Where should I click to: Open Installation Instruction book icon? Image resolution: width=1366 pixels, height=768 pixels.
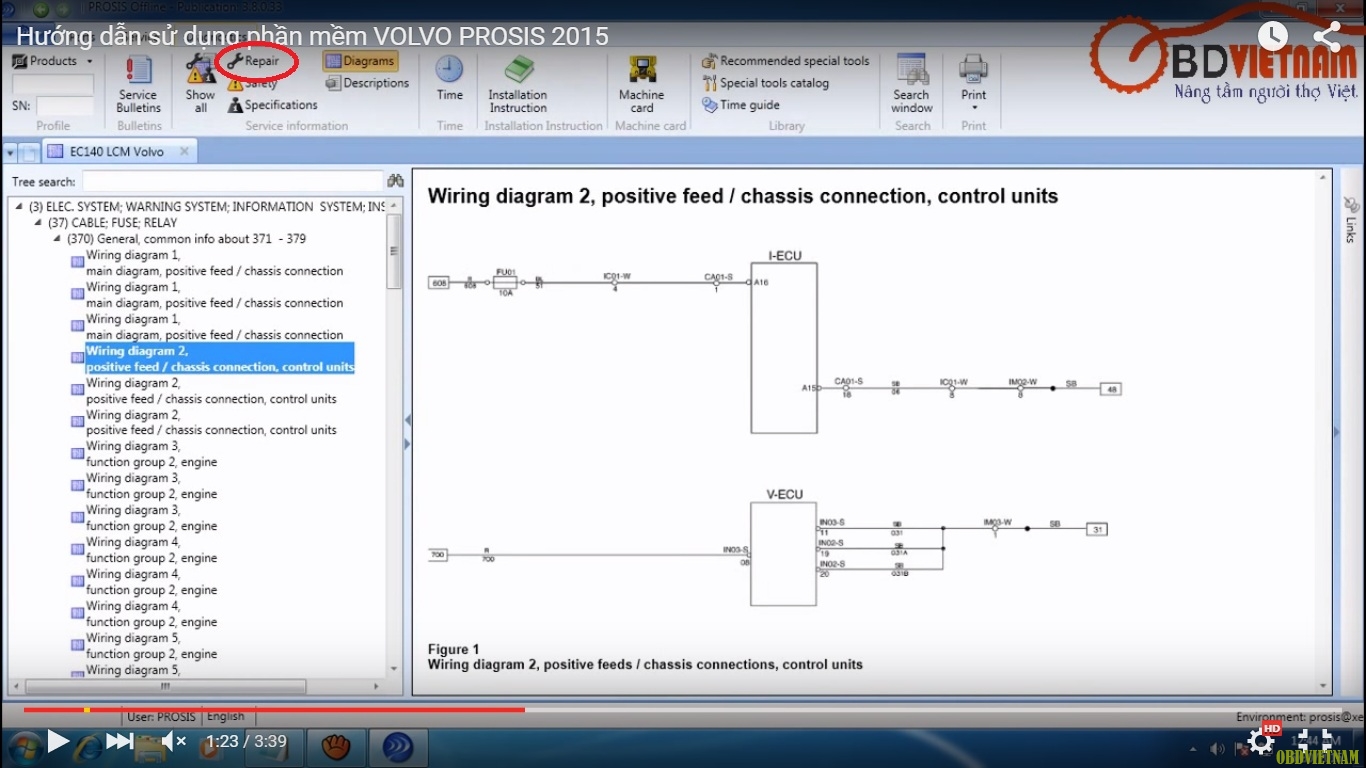[518, 70]
